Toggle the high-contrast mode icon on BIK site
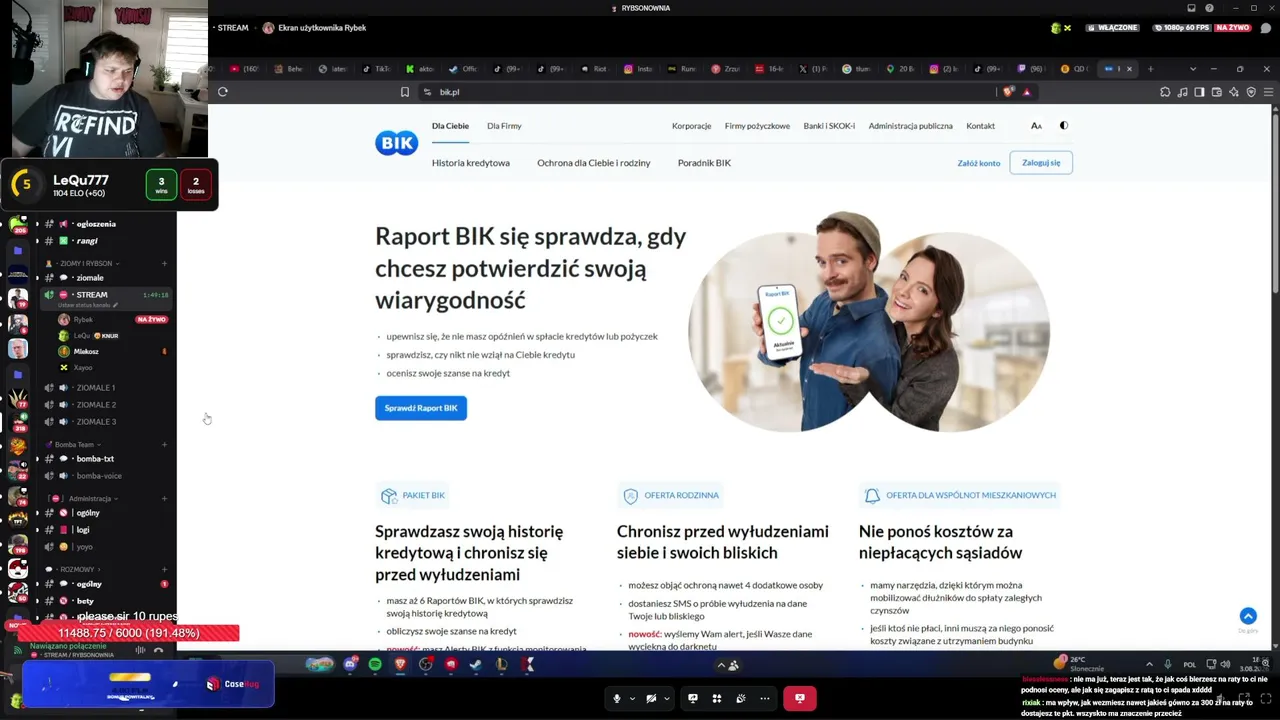The width and height of the screenshot is (1280, 720). tap(1064, 126)
